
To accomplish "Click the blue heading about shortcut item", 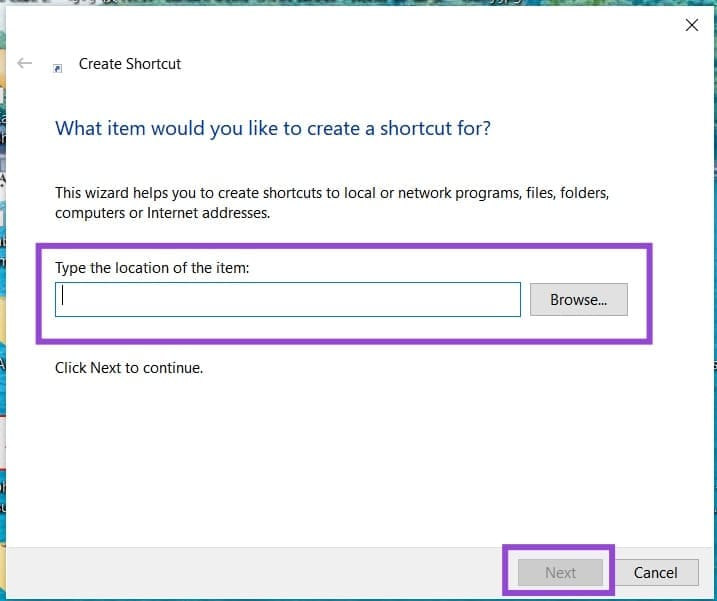I will [x=273, y=128].
